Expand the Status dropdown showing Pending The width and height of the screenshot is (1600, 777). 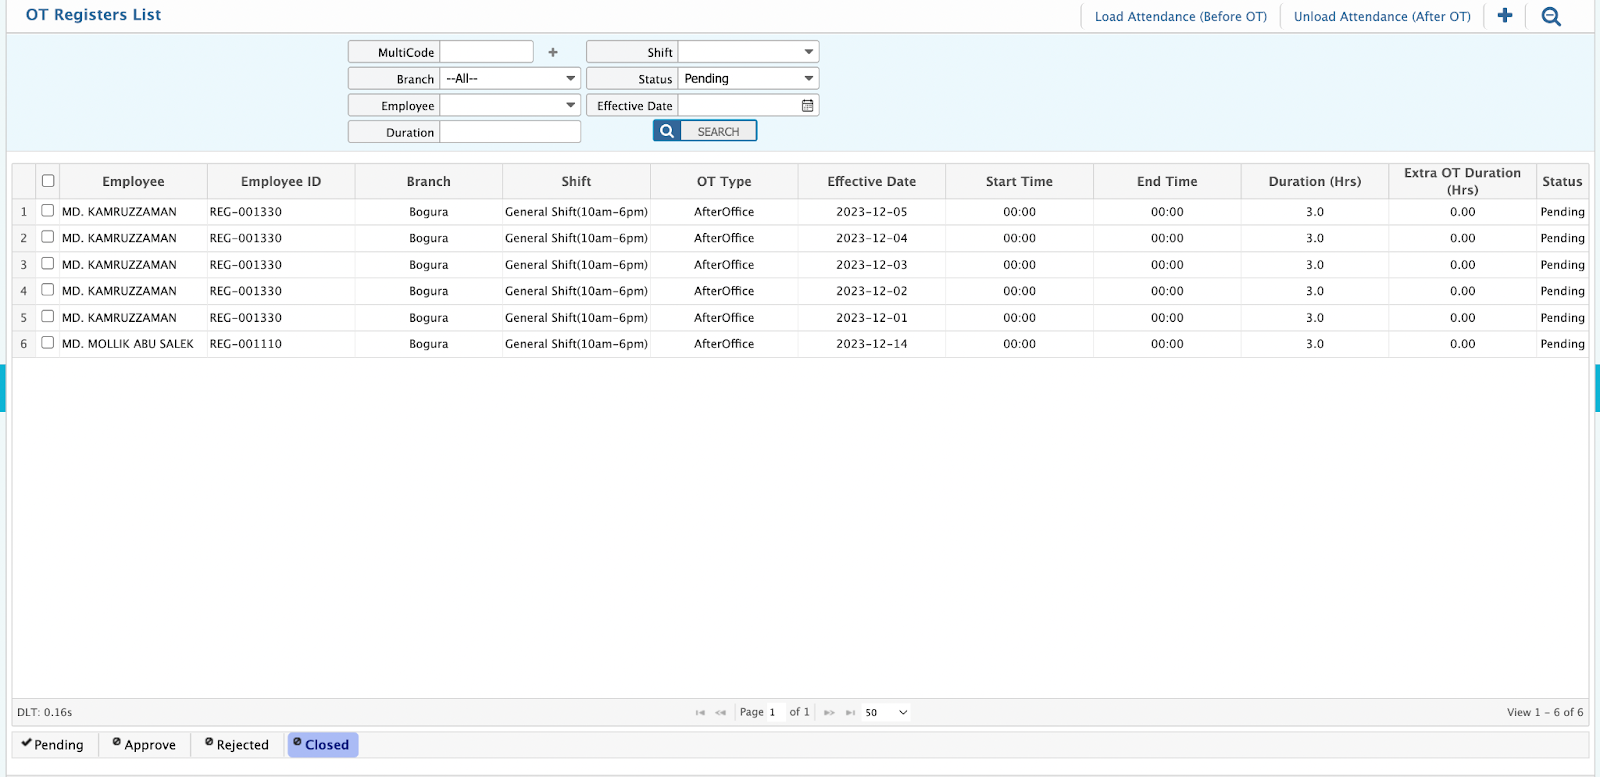coord(748,79)
